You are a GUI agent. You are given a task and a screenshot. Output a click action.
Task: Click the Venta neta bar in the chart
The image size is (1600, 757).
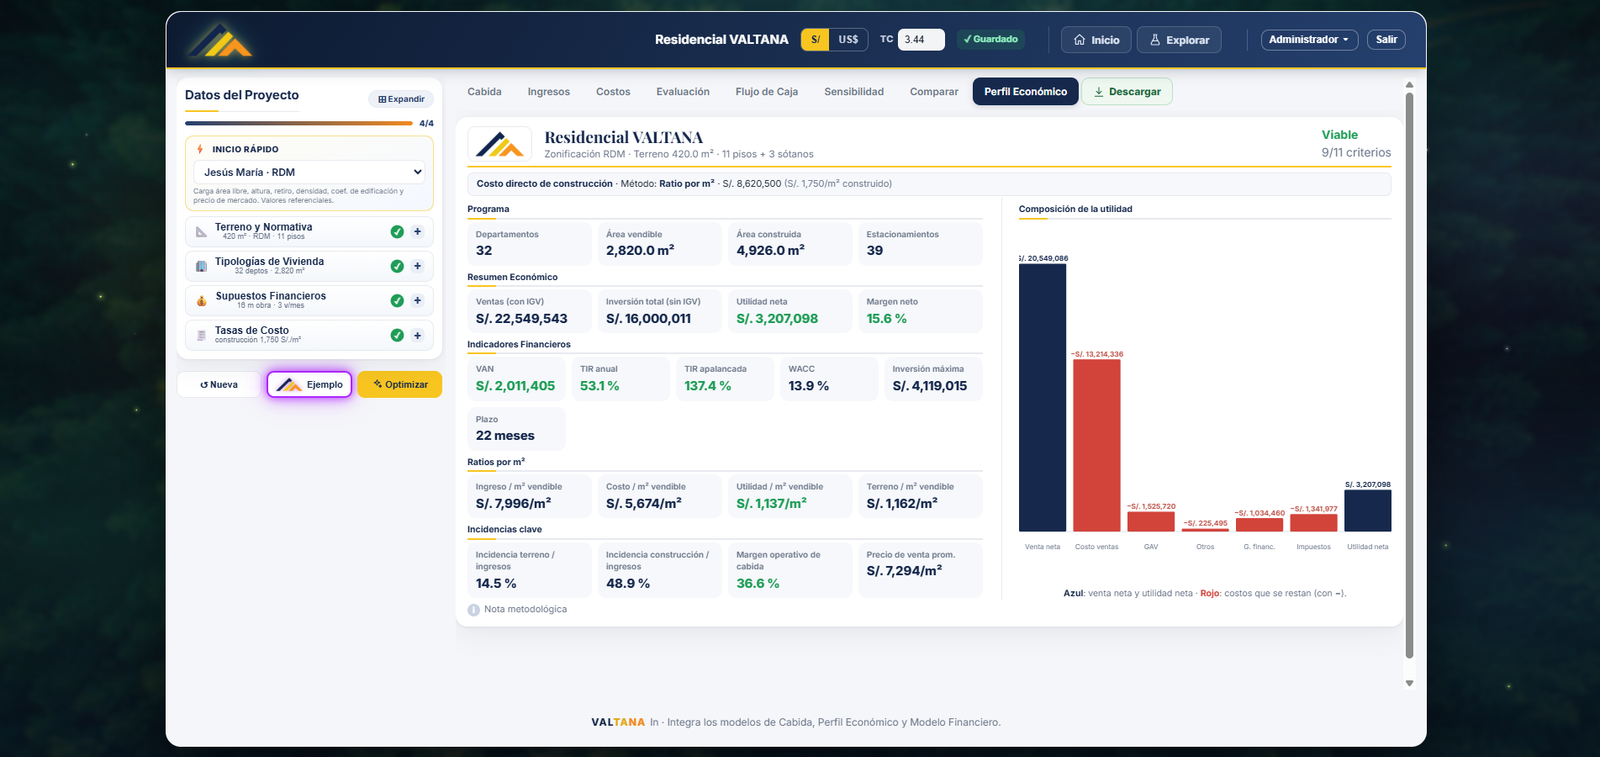(1042, 397)
